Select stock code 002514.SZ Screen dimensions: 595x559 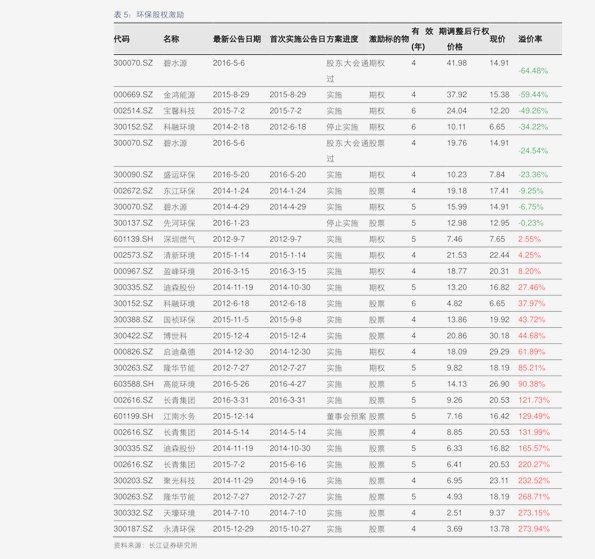pos(133,111)
